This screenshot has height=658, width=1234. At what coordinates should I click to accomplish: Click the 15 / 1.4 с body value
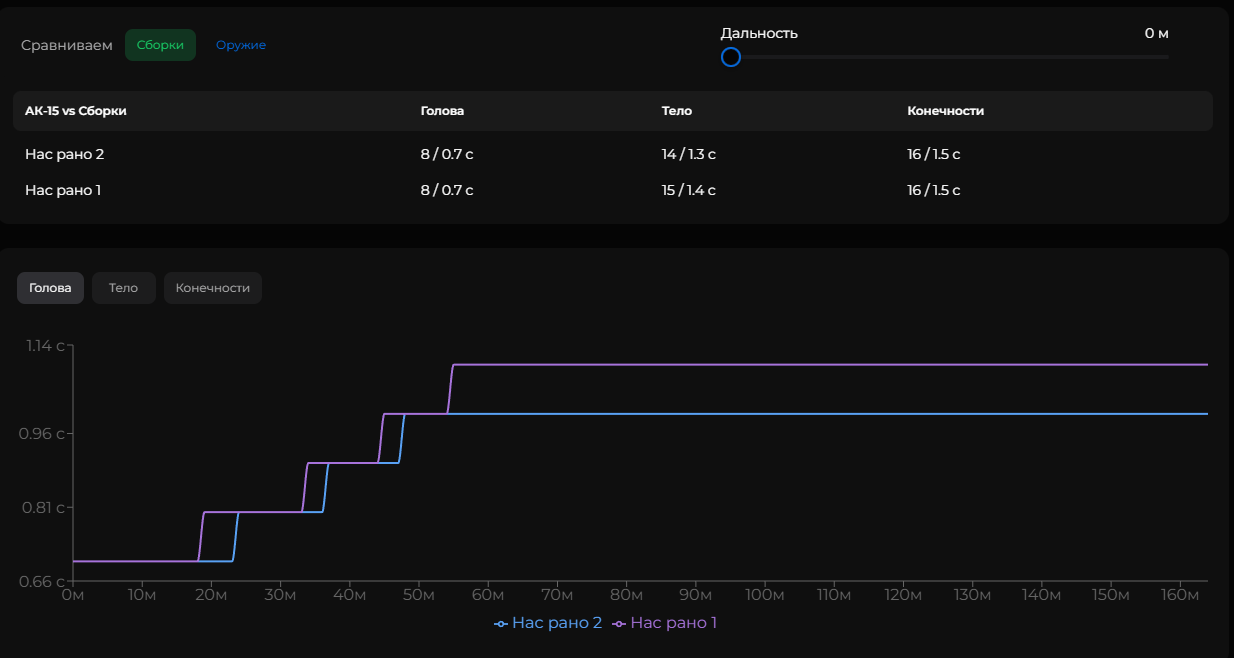pos(688,190)
